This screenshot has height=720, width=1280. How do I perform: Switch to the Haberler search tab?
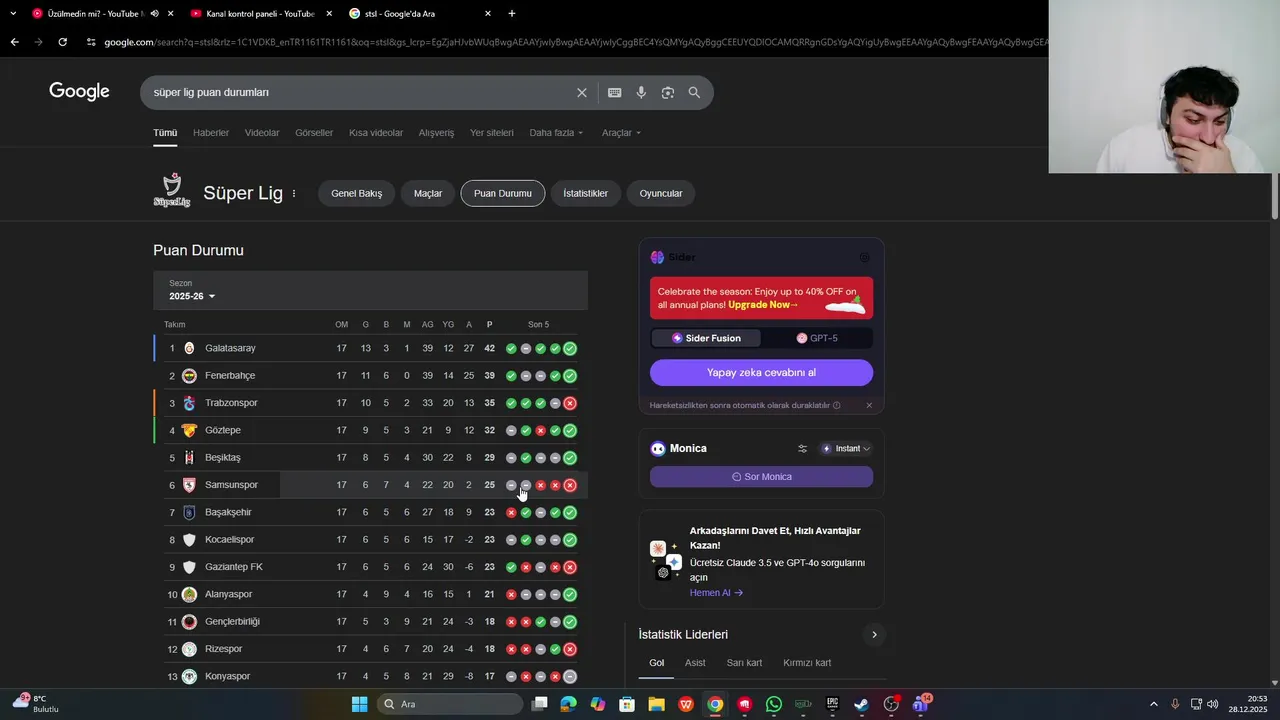coord(211,133)
